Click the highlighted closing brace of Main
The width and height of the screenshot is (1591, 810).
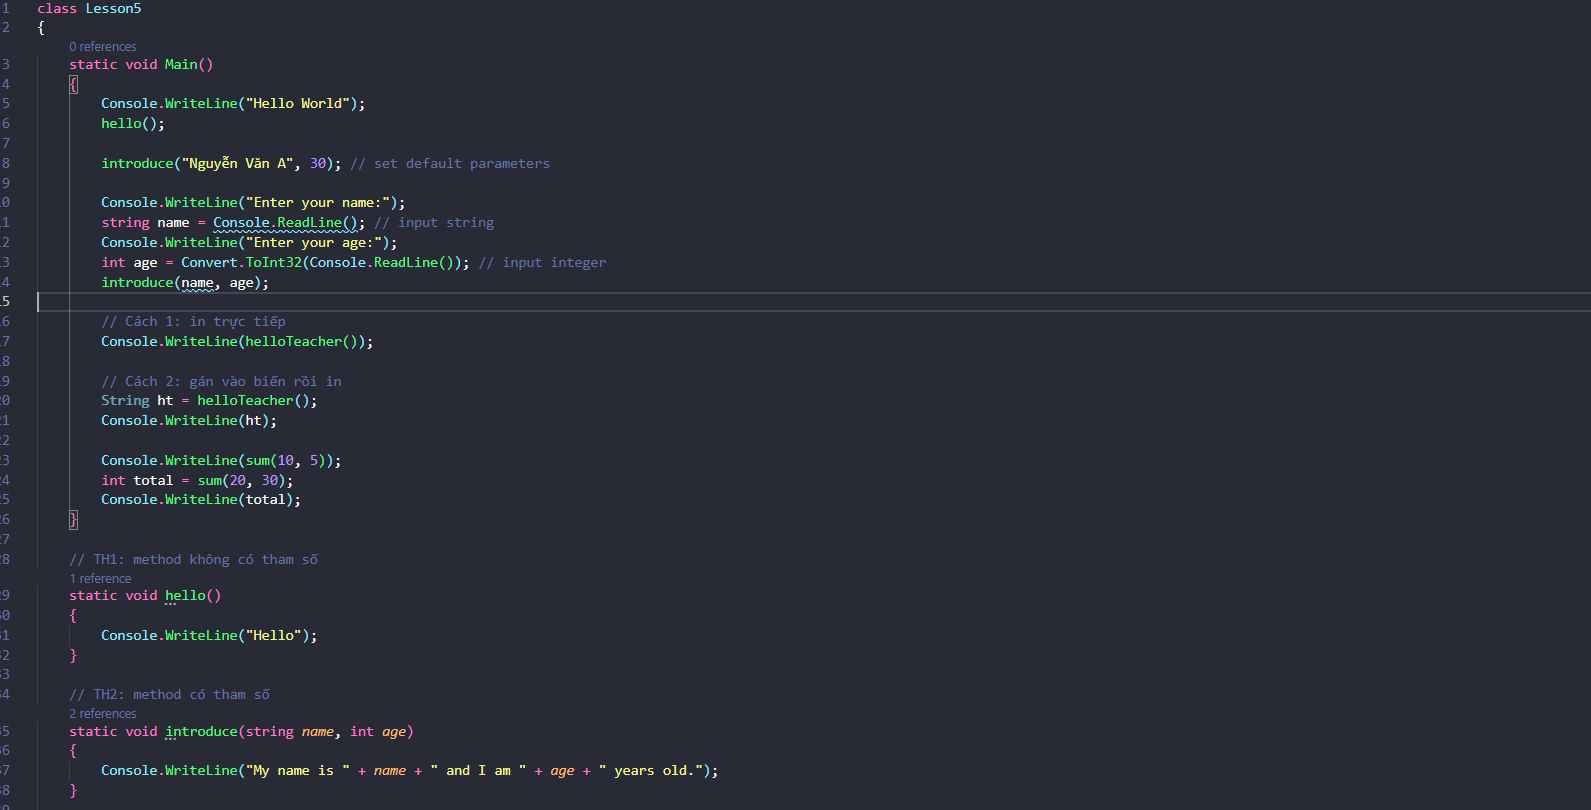pyautogui.click(x=73, y=519)
